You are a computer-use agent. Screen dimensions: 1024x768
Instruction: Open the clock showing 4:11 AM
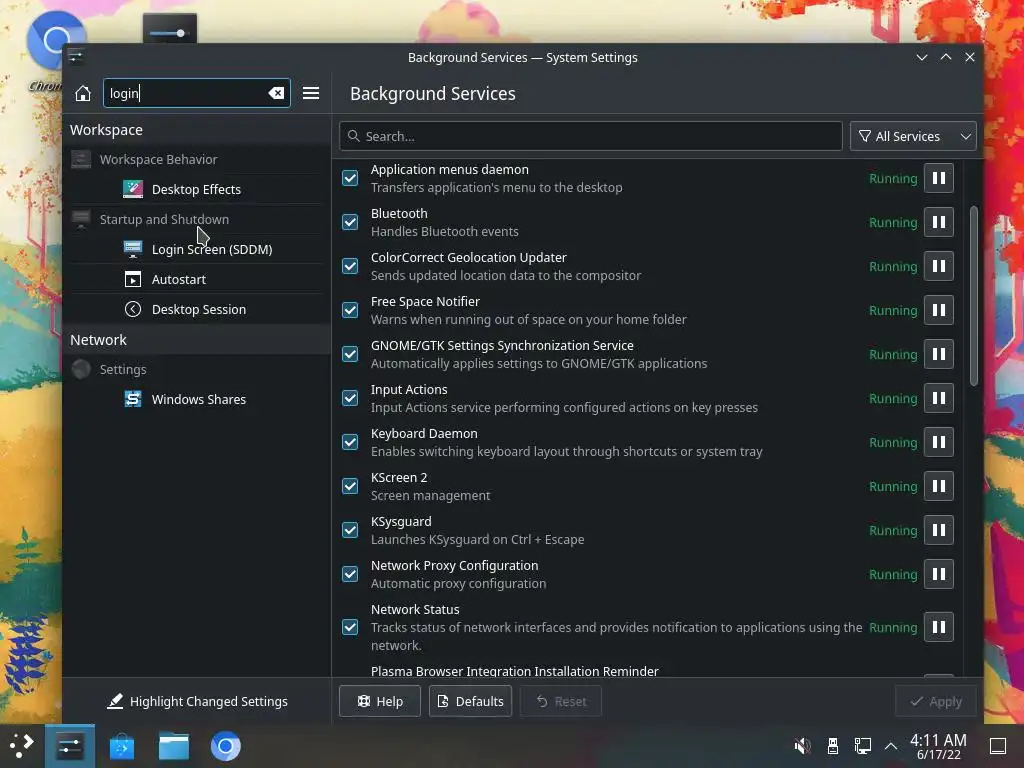[938, 746]
